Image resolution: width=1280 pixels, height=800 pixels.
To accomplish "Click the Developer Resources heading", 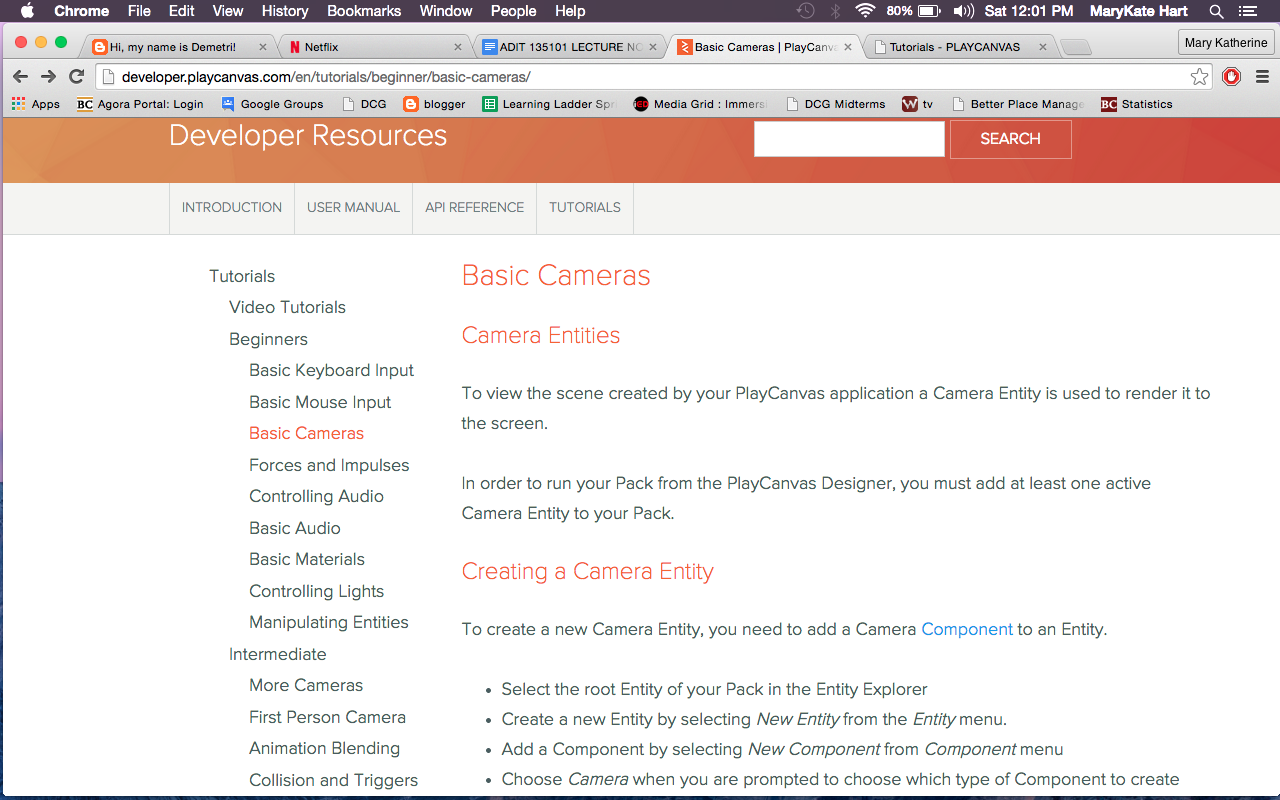I will coord(308,136).
